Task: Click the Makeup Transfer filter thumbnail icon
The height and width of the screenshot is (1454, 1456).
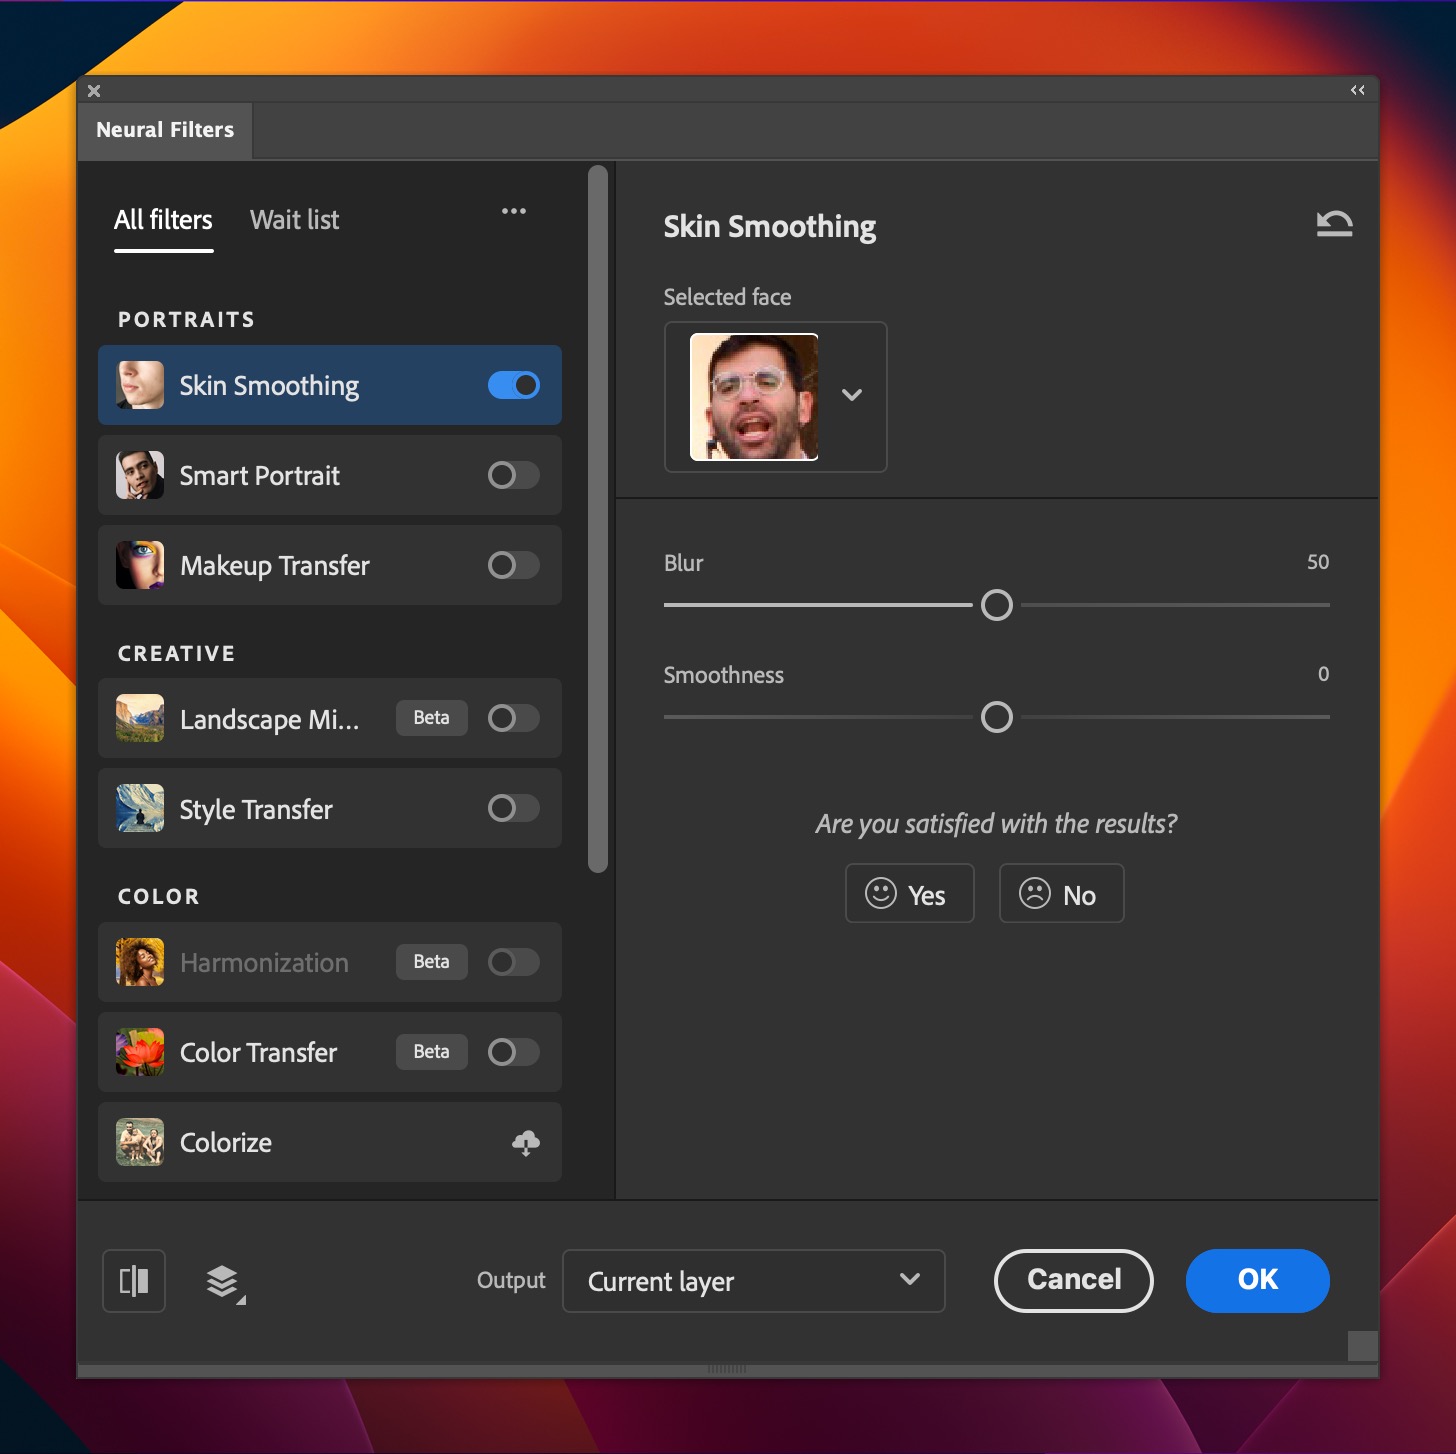Action: click(140, 565)
